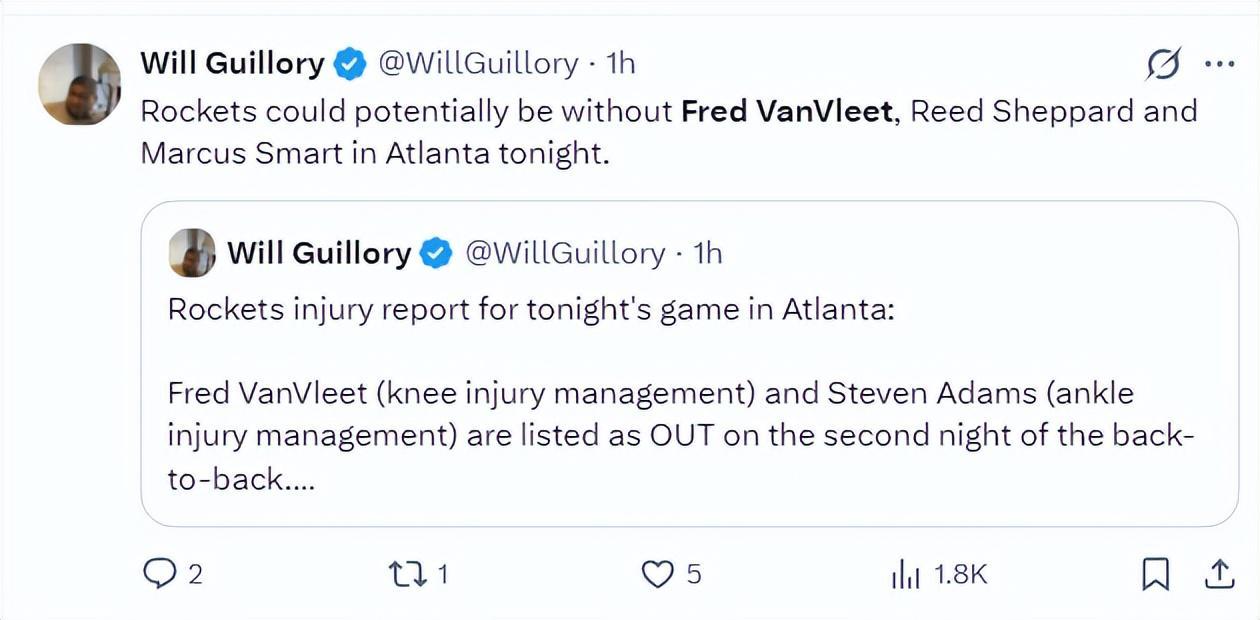
Task: Open @WillGuillory handle in quoted tweet
Action: [565, 253]
